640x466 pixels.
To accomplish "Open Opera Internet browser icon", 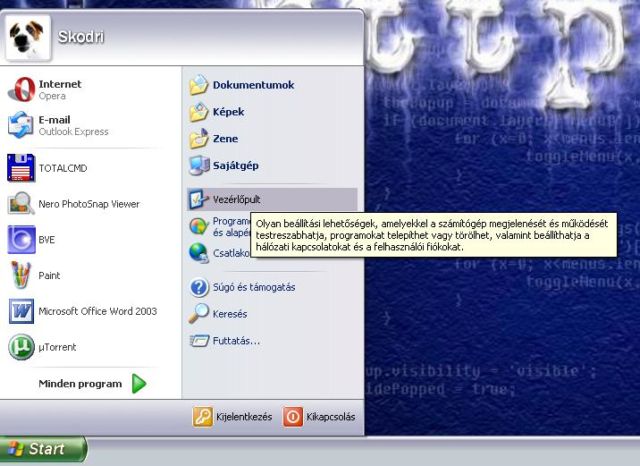I will [22, 90].
